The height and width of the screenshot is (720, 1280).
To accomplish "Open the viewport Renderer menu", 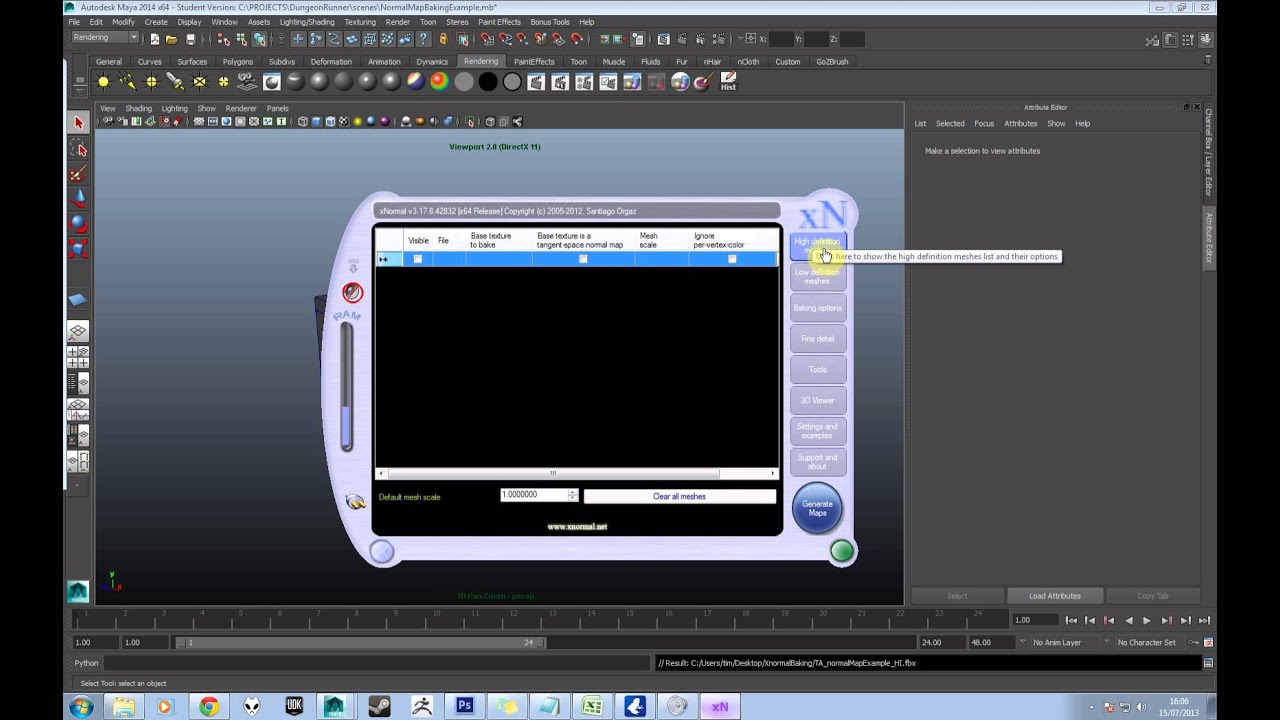I will coord(241,108).
